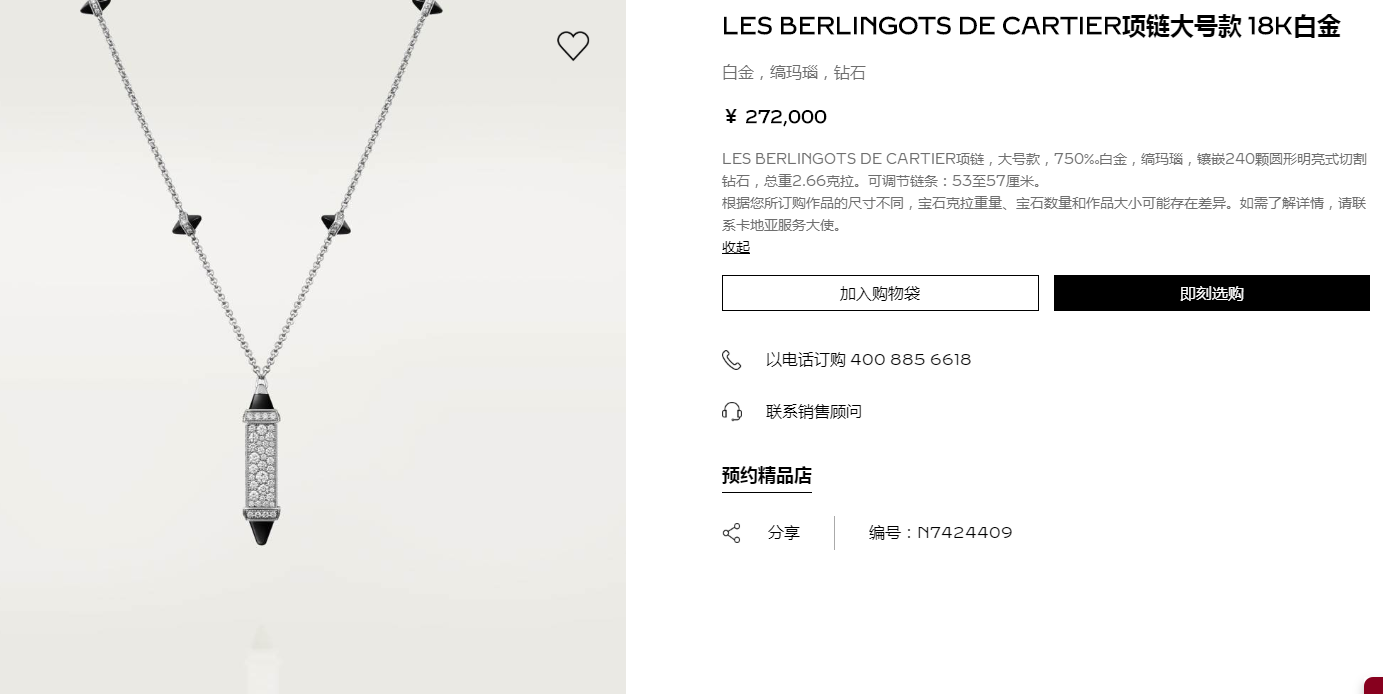Click the 白金，缟玛瑙，钻石 materials subtitle
The height and width of the screenshot is (694, 1383).
tap(794, 73)
